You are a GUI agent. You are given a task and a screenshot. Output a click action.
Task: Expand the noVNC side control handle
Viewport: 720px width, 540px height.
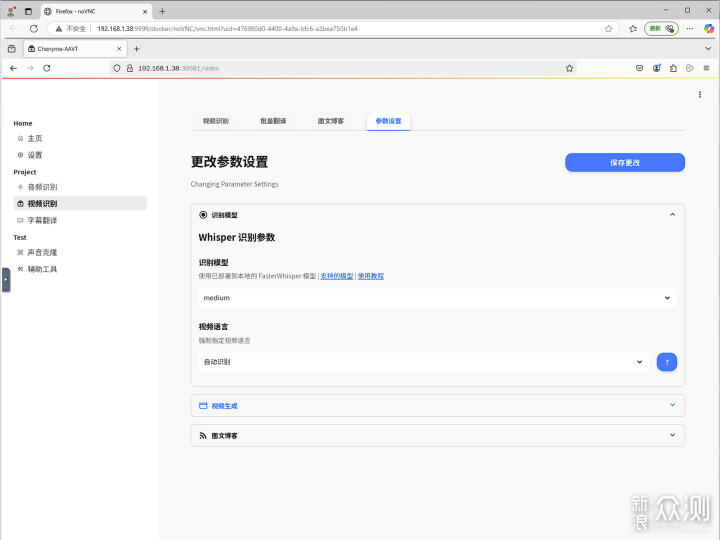6,280
